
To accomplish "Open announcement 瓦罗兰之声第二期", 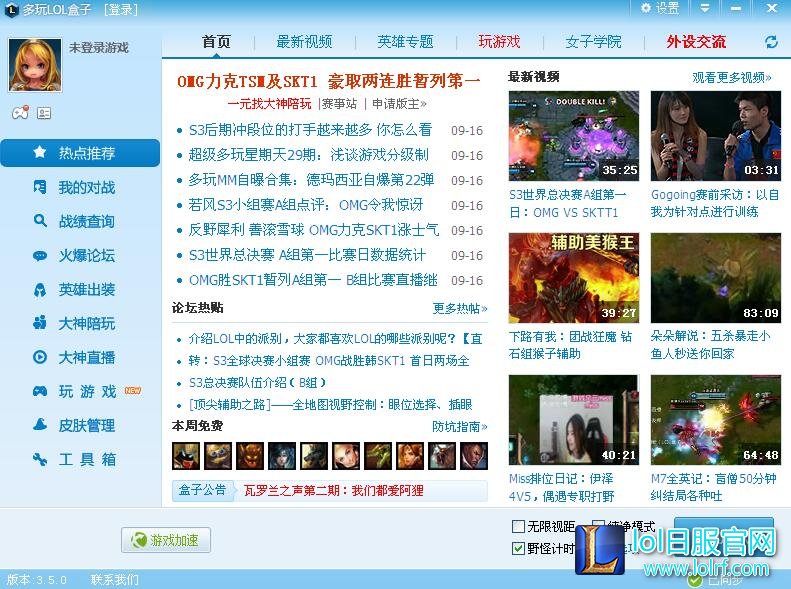I will pyautogui.click(x=333, y=491).
